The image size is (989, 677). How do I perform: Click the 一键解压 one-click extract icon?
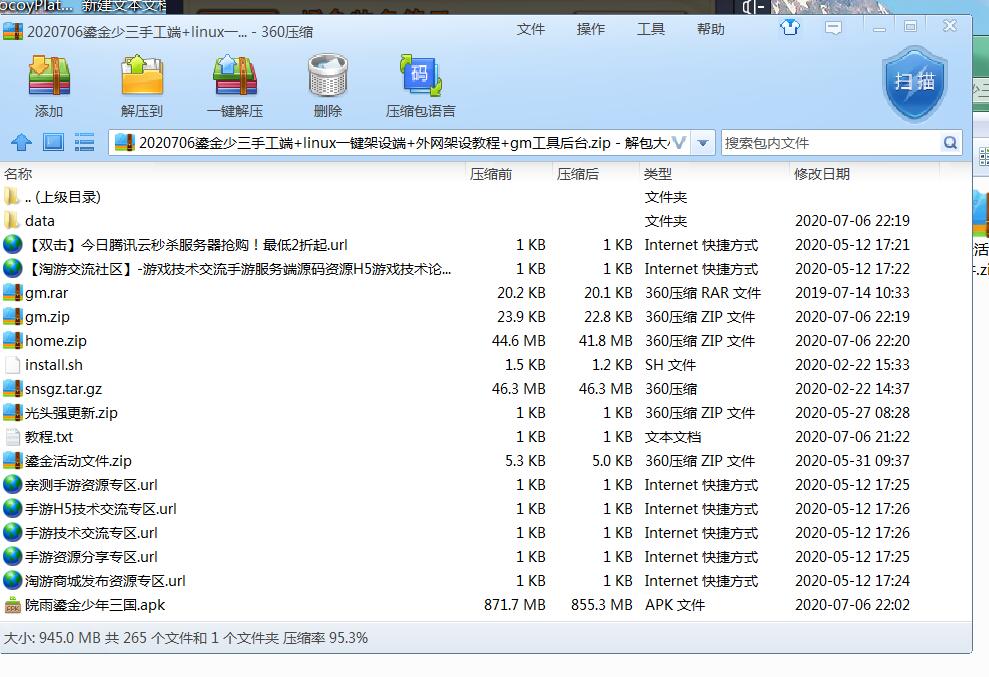pos(235,85)
